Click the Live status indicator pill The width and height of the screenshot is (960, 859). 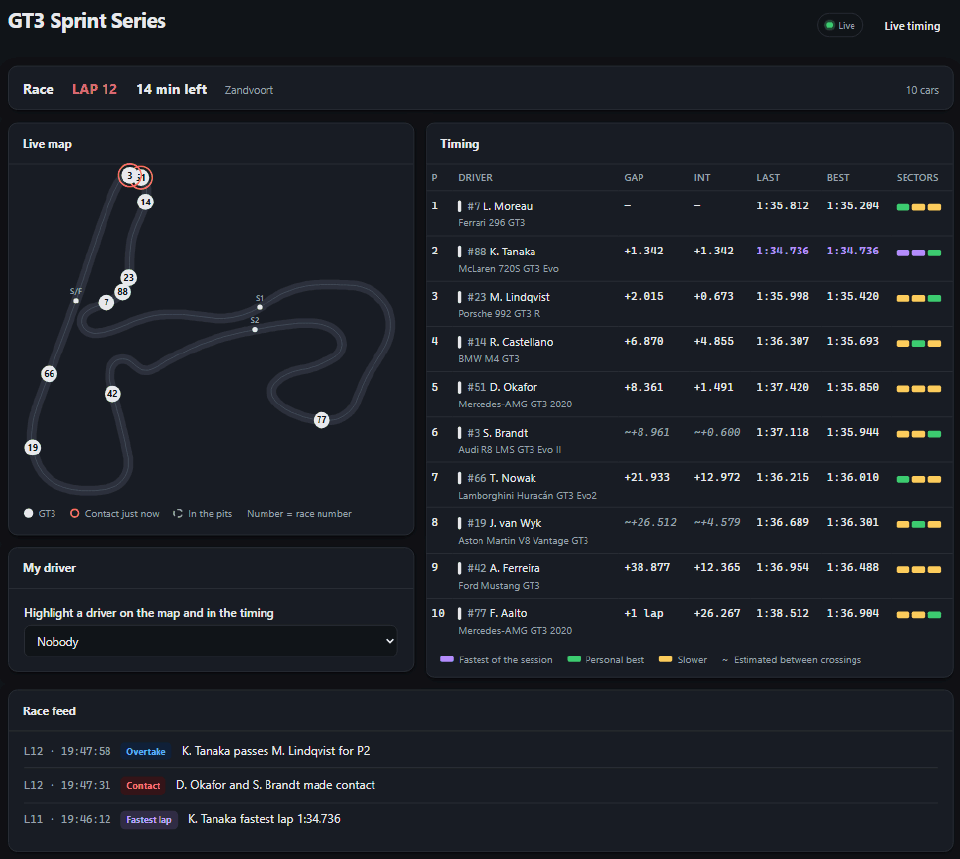coord(839,26)
